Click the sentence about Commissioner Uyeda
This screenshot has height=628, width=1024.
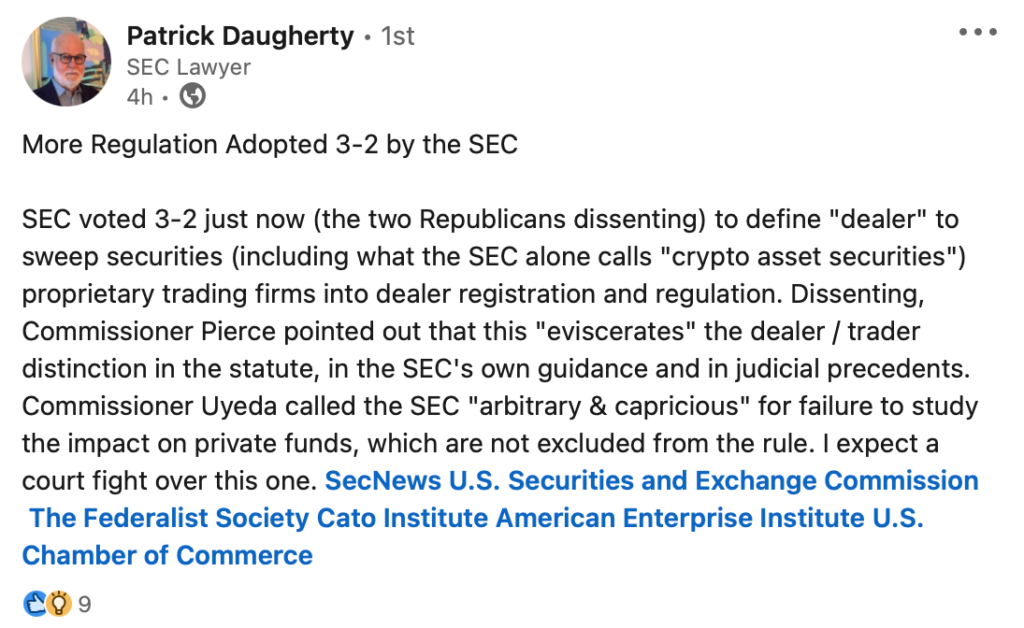coord(500,406)
